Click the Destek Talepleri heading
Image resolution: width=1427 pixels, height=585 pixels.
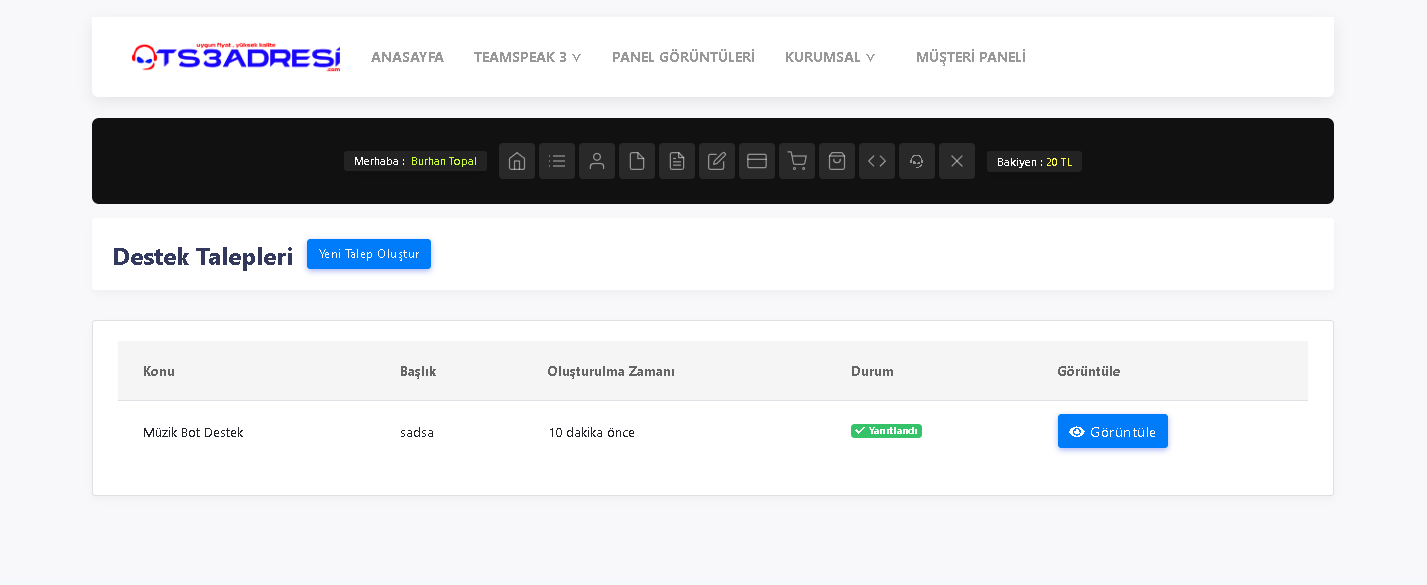202,256
